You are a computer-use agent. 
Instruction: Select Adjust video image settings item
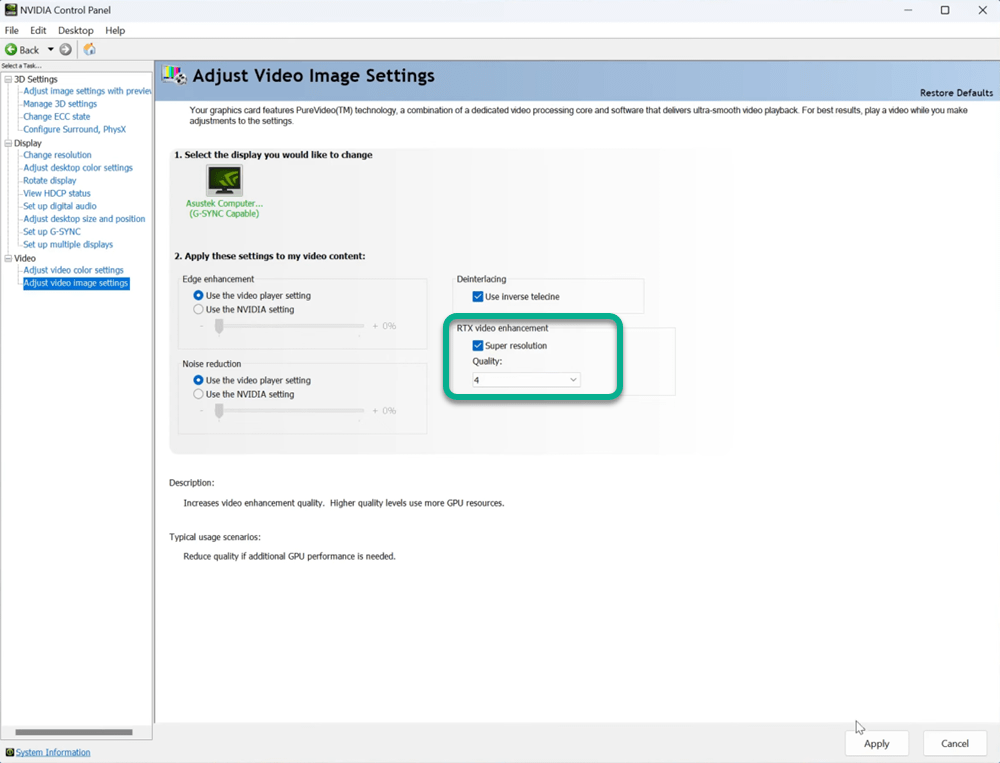click(76, 283)
